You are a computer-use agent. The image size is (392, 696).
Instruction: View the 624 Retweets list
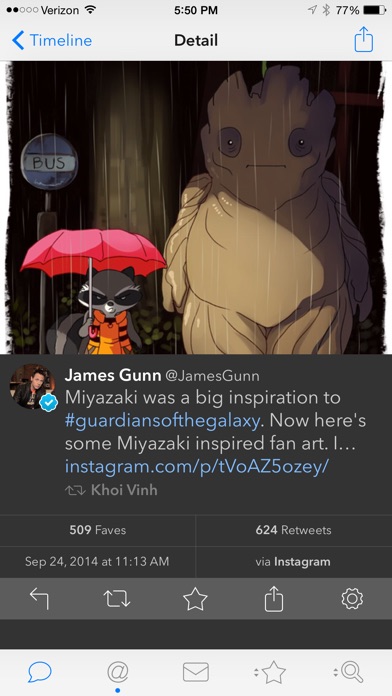(x=293, y=530)
